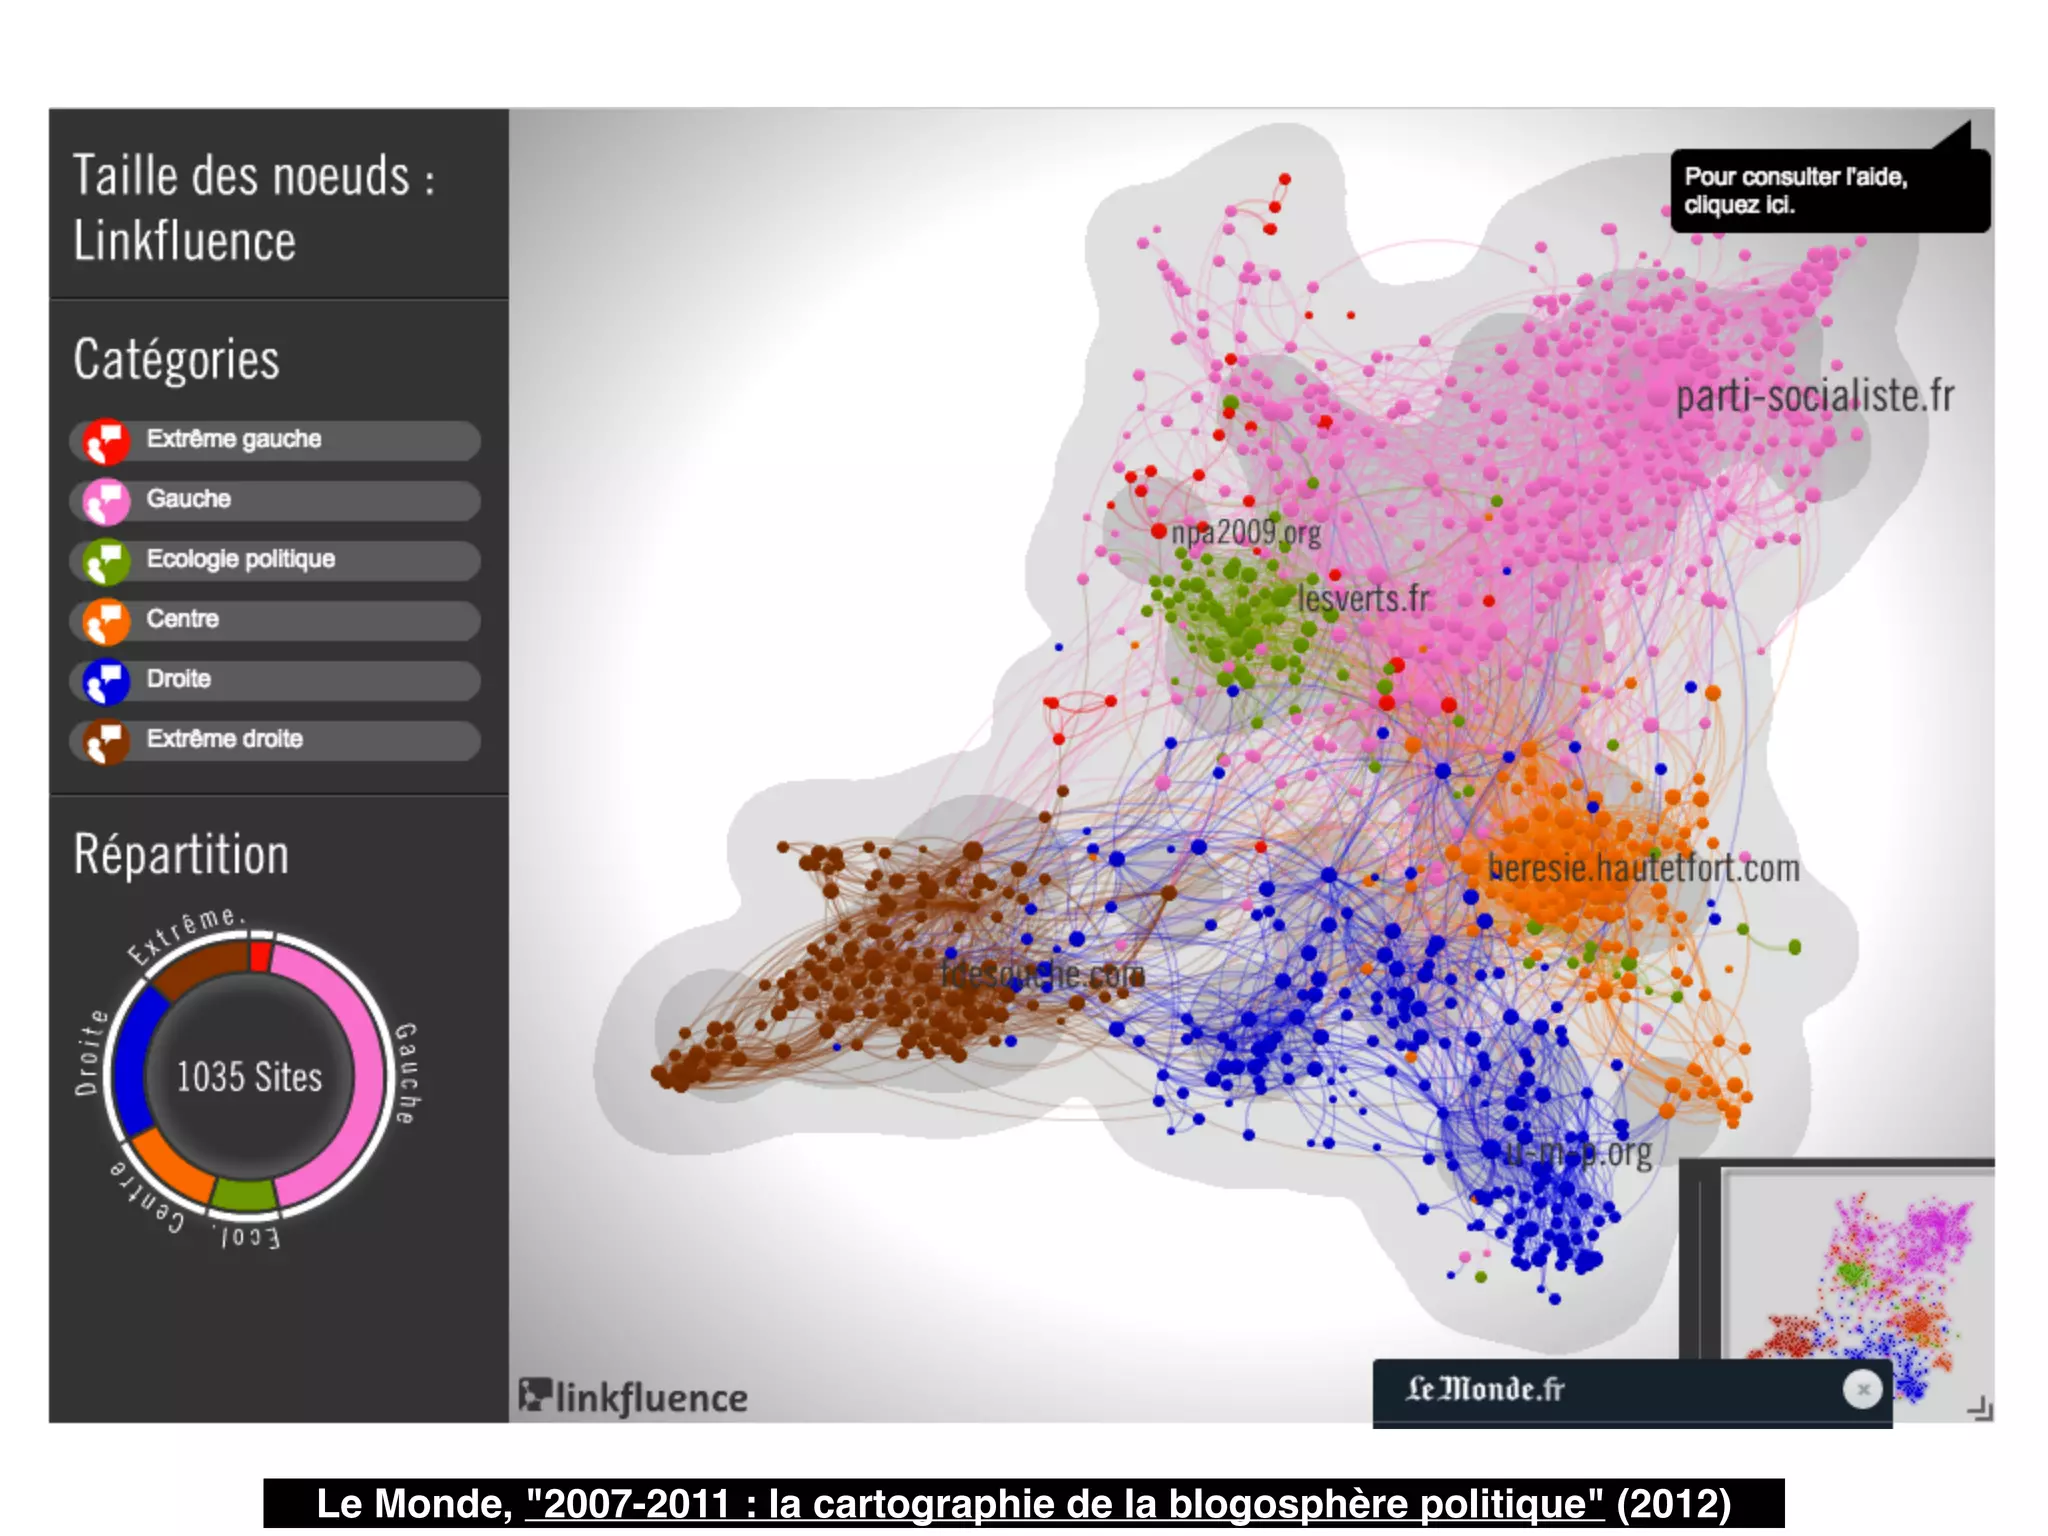The image size is (2048, 1536).
Task: Click the '1035 Sites' chart center
Action: click(x=249, y=1076)
